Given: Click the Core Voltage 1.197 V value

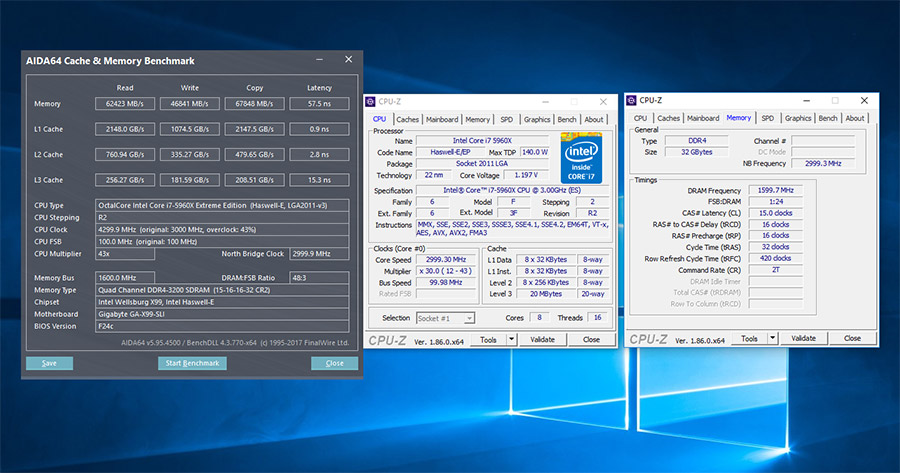Looking at the screenshot, I should pos(526,175).
